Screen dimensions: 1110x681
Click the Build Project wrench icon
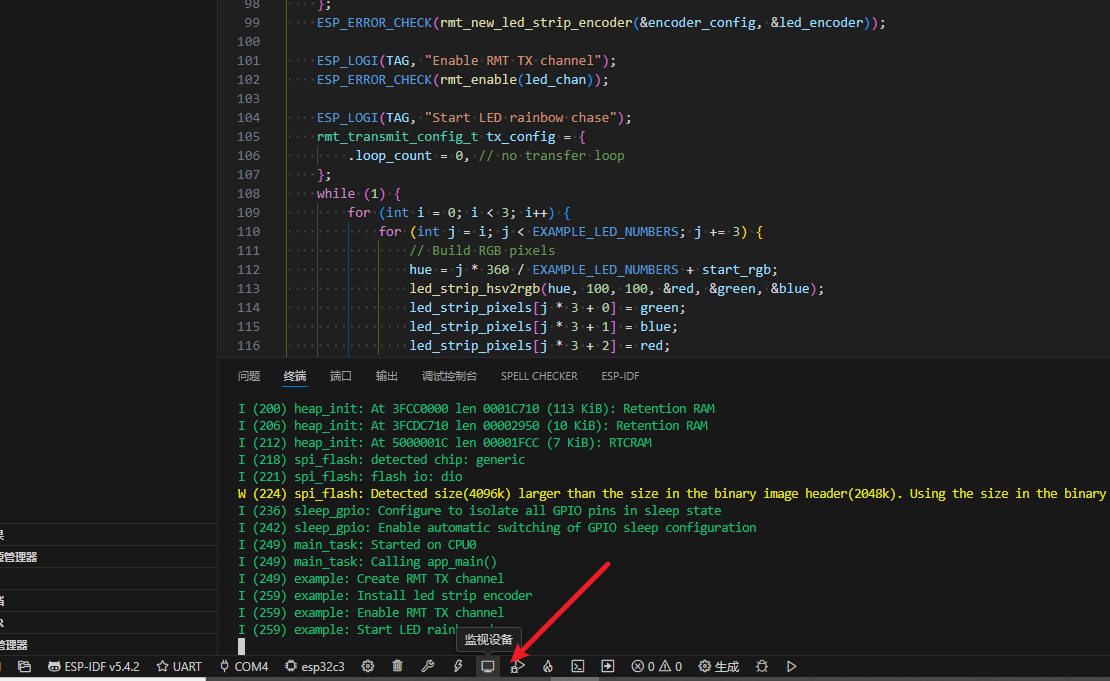428,666
